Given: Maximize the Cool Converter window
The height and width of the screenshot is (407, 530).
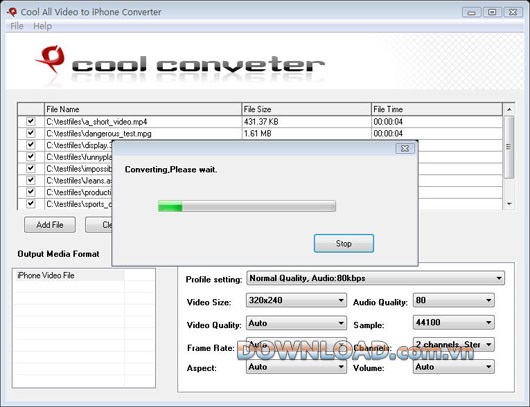Looking at the screenshot, I should 492,13.
